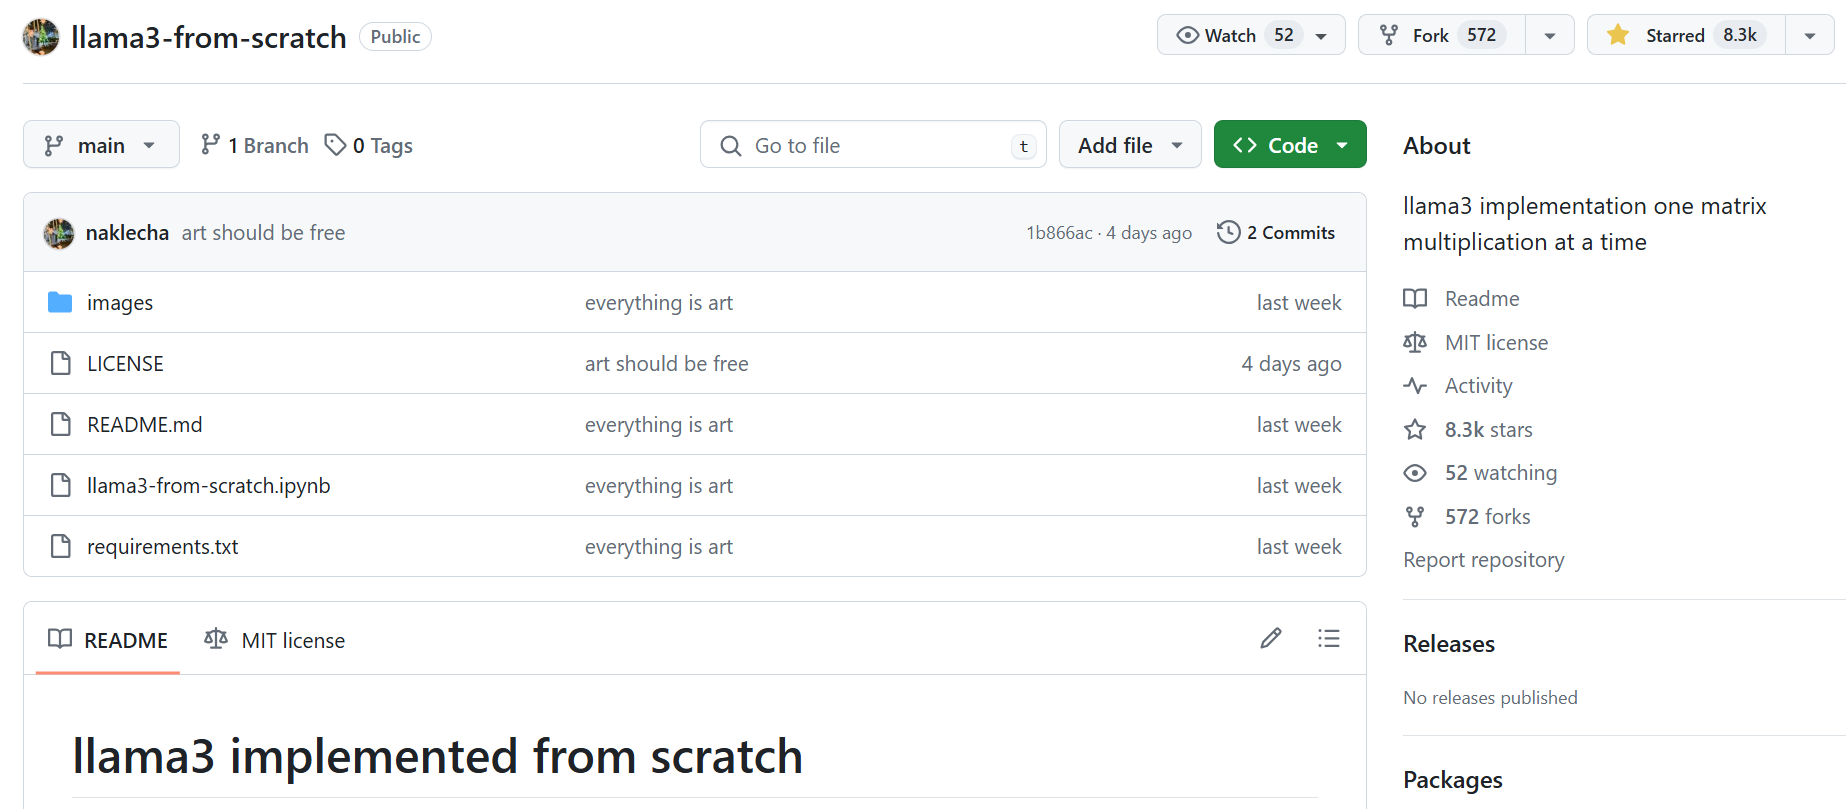Click the fork icon beside 572 forks
Viewport: 1846px width, 809px height.
pos(1415,516)
